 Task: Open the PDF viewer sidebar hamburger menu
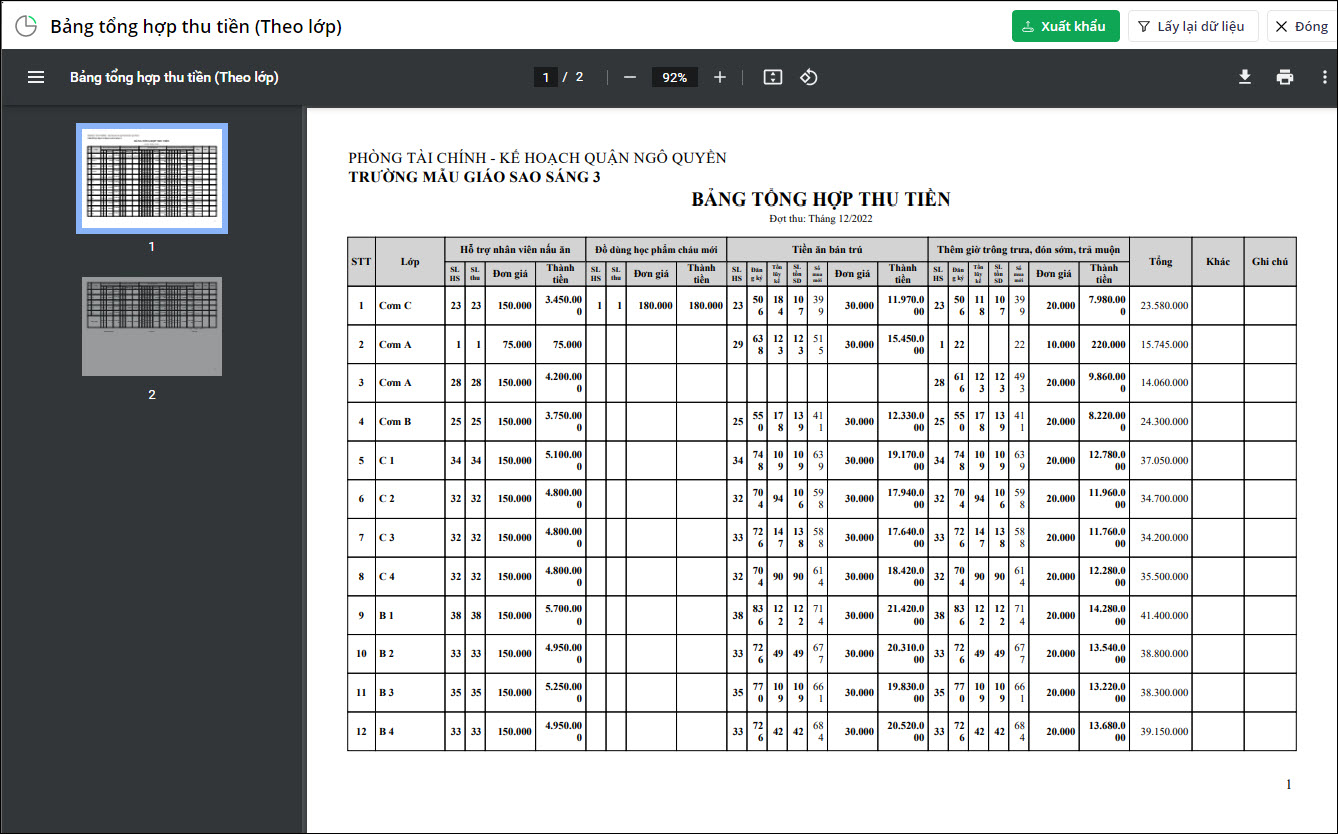point(36,77)
